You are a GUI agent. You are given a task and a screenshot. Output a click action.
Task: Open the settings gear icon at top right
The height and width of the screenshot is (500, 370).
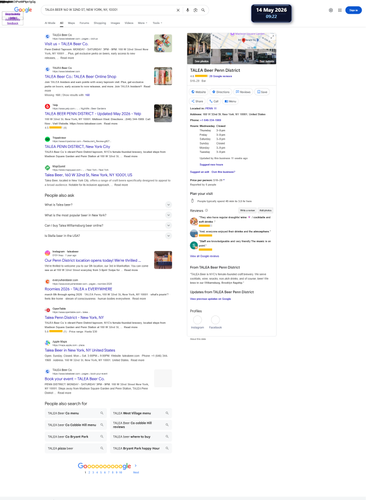coord(331,10)
